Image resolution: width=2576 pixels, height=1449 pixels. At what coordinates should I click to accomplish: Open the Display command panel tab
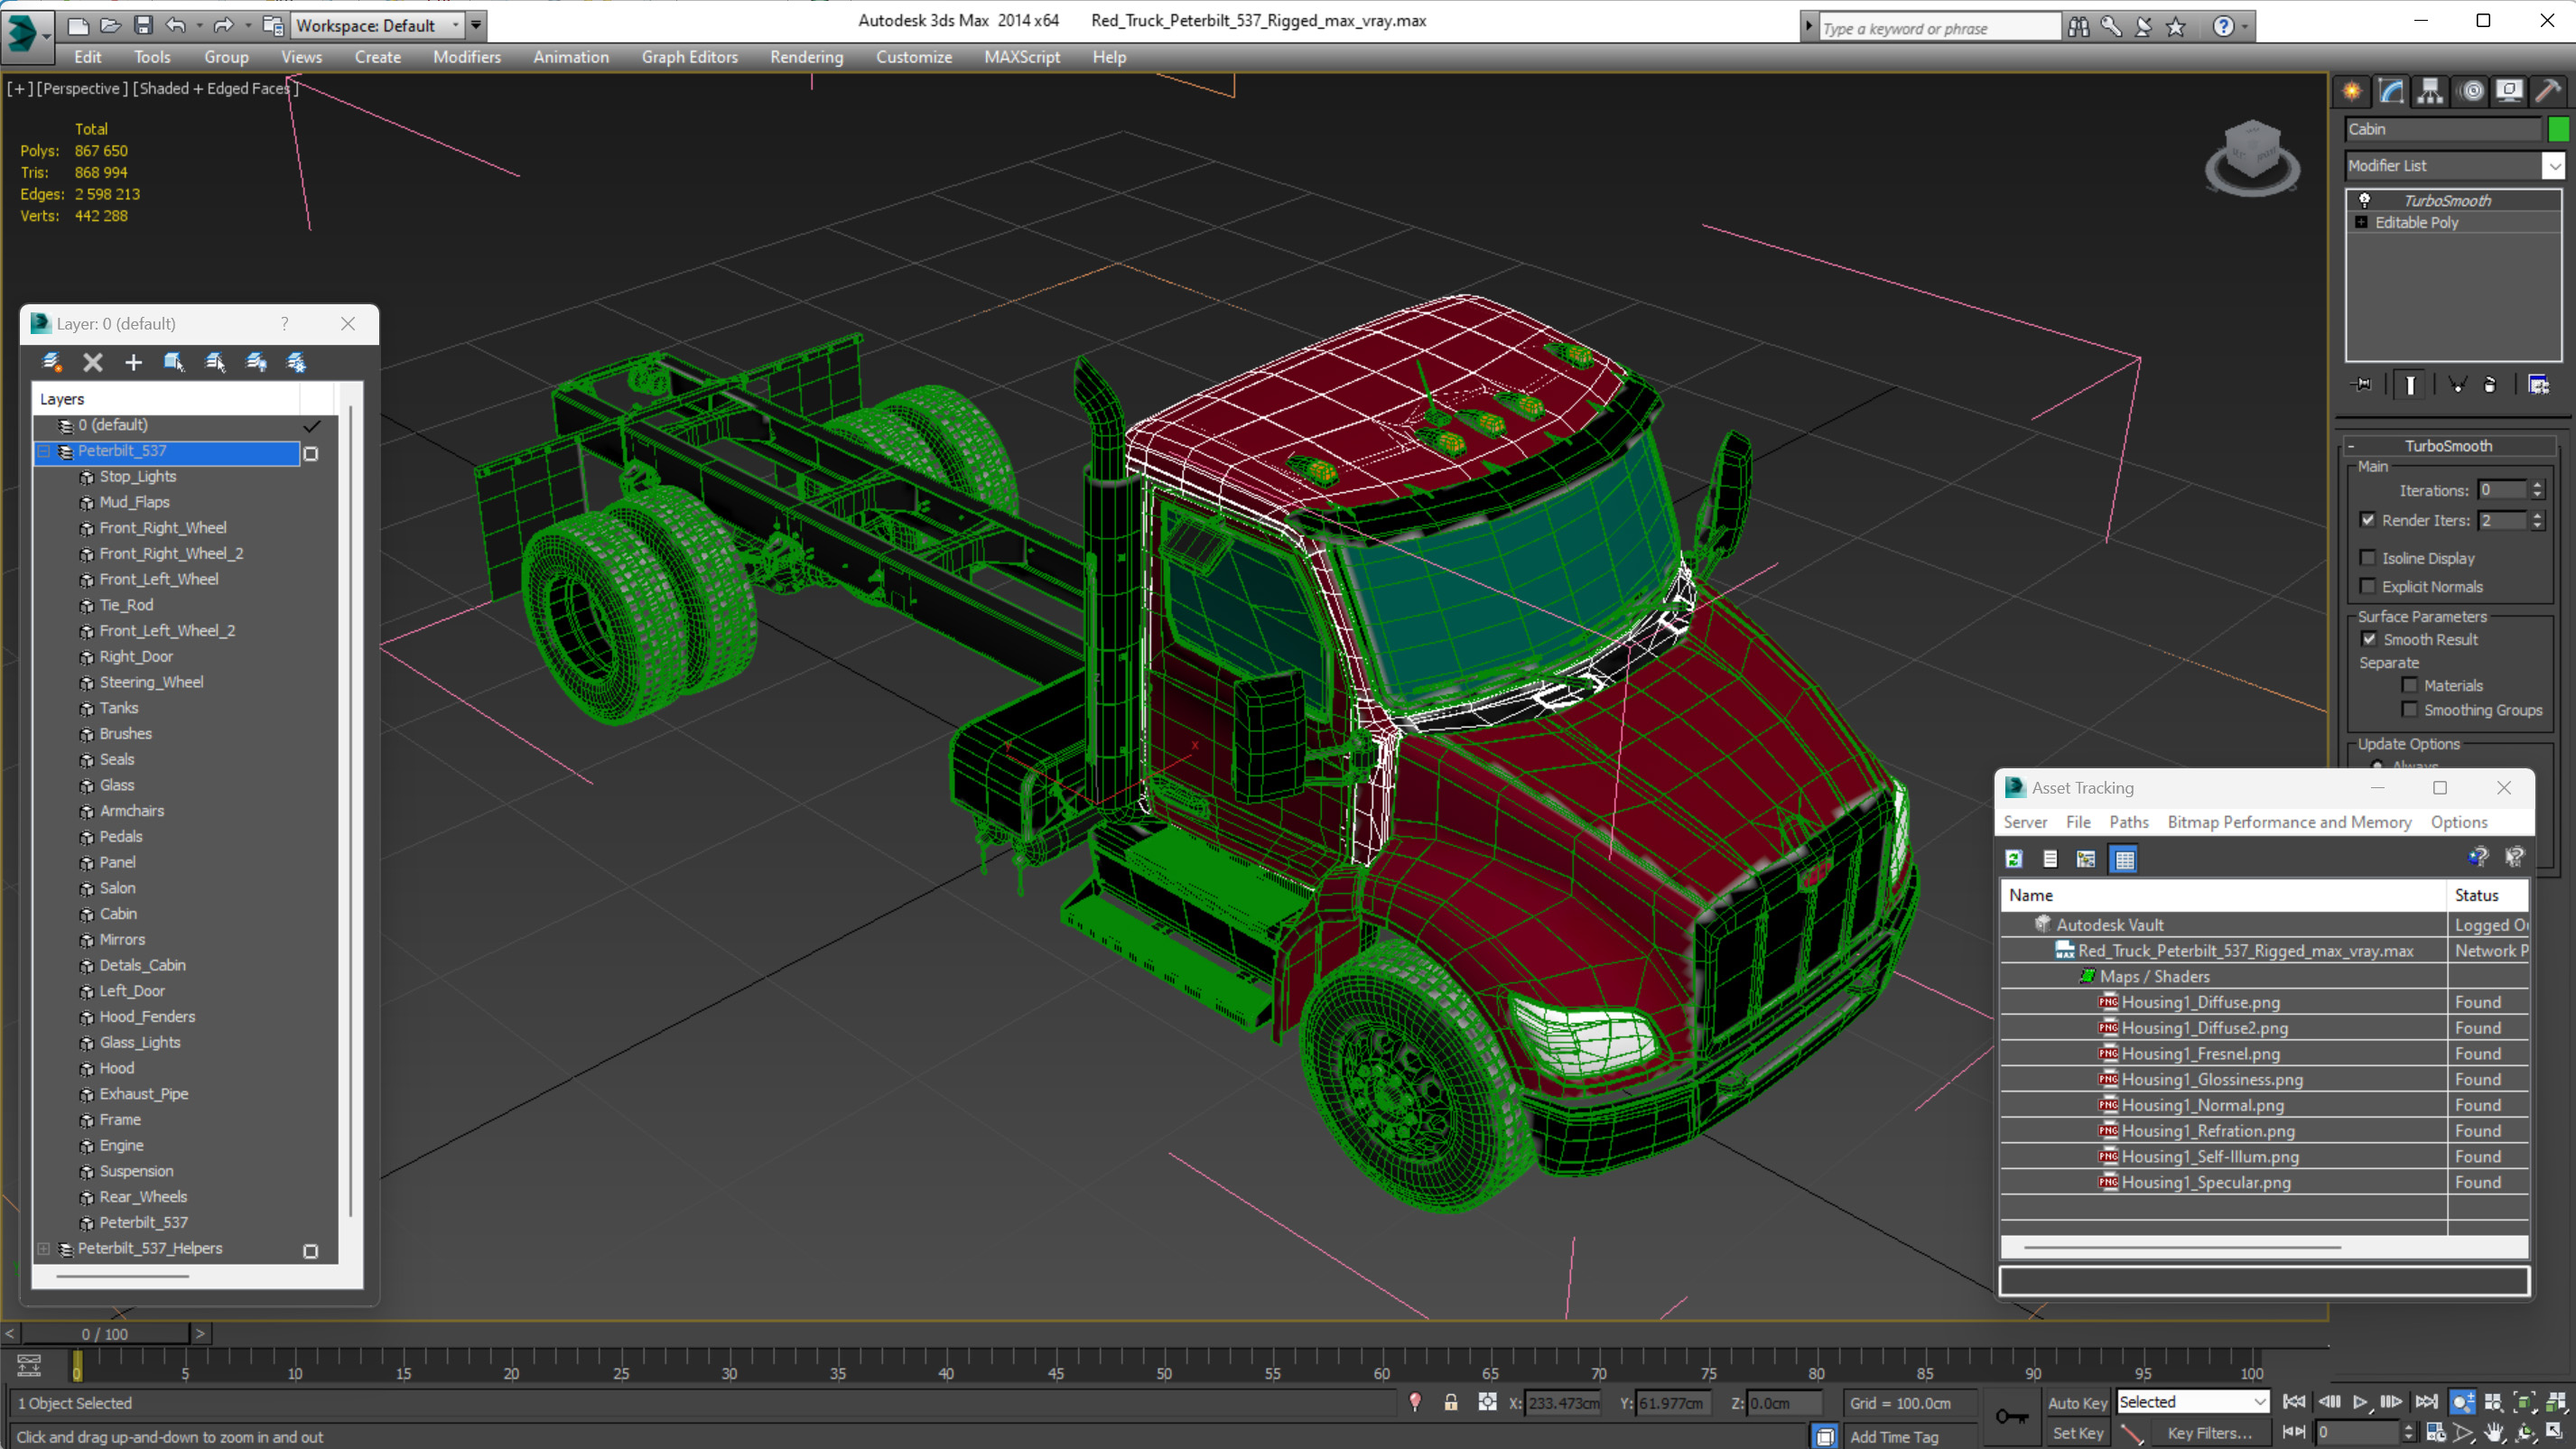click(x=2509, y=91)
